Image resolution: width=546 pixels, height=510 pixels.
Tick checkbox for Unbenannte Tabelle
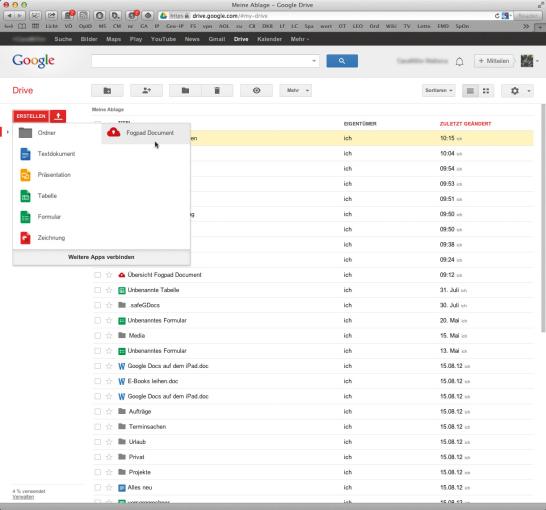coord(98,290)
